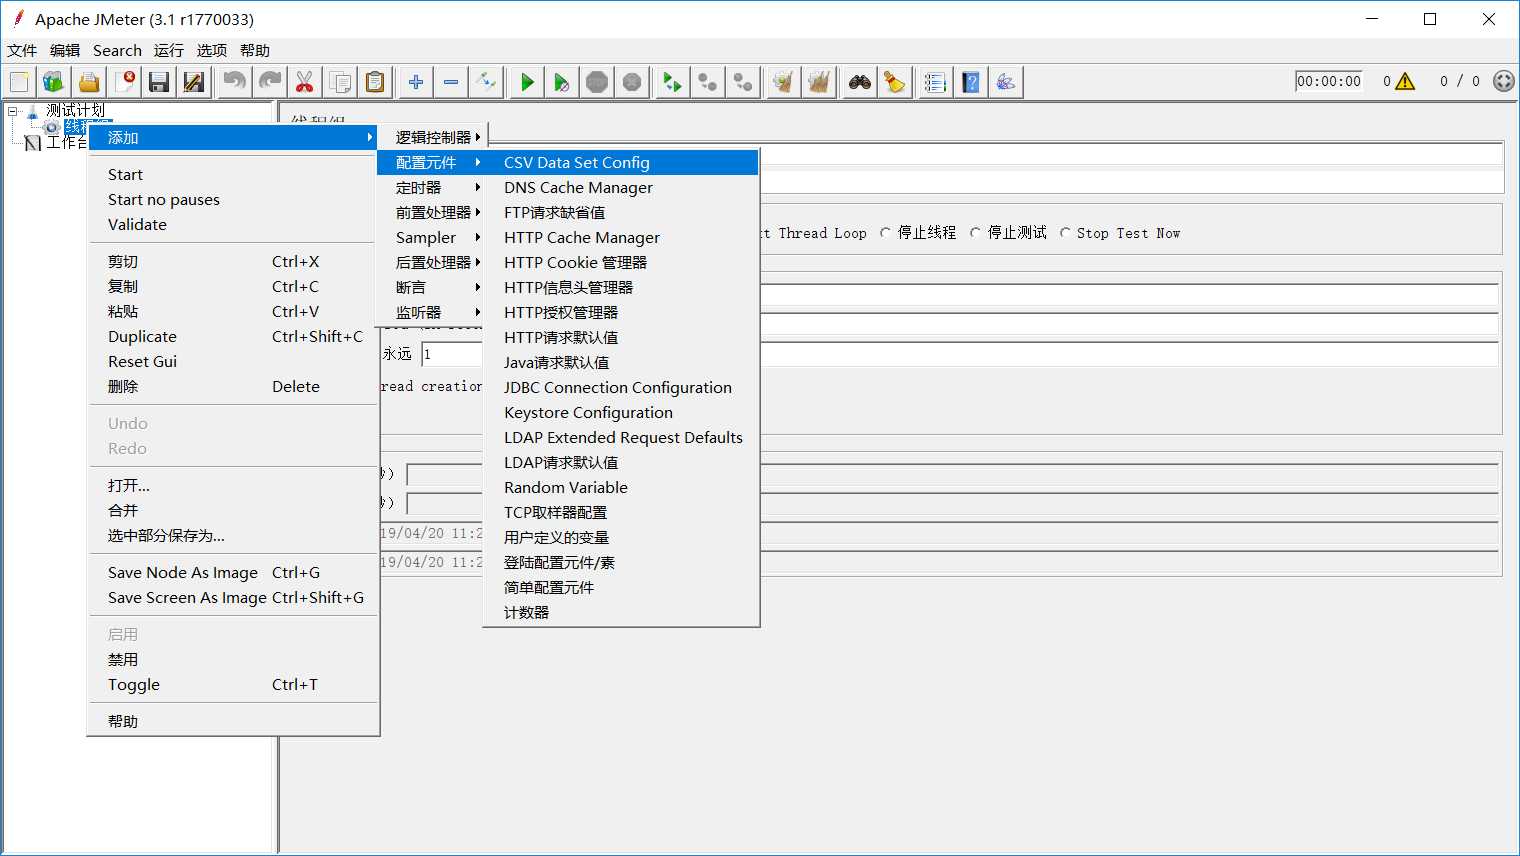Open the 运行 menu
The width and height of the screenshot is (1520, 856).
(x=169, y=50)
